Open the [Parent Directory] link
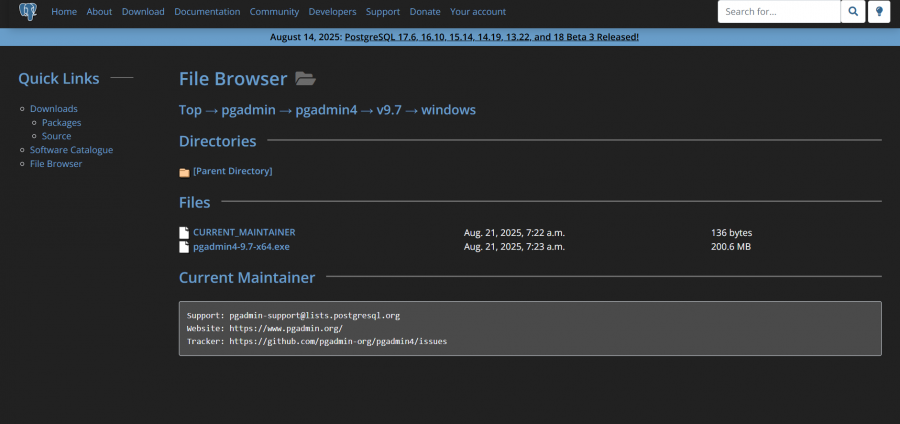 233,171
